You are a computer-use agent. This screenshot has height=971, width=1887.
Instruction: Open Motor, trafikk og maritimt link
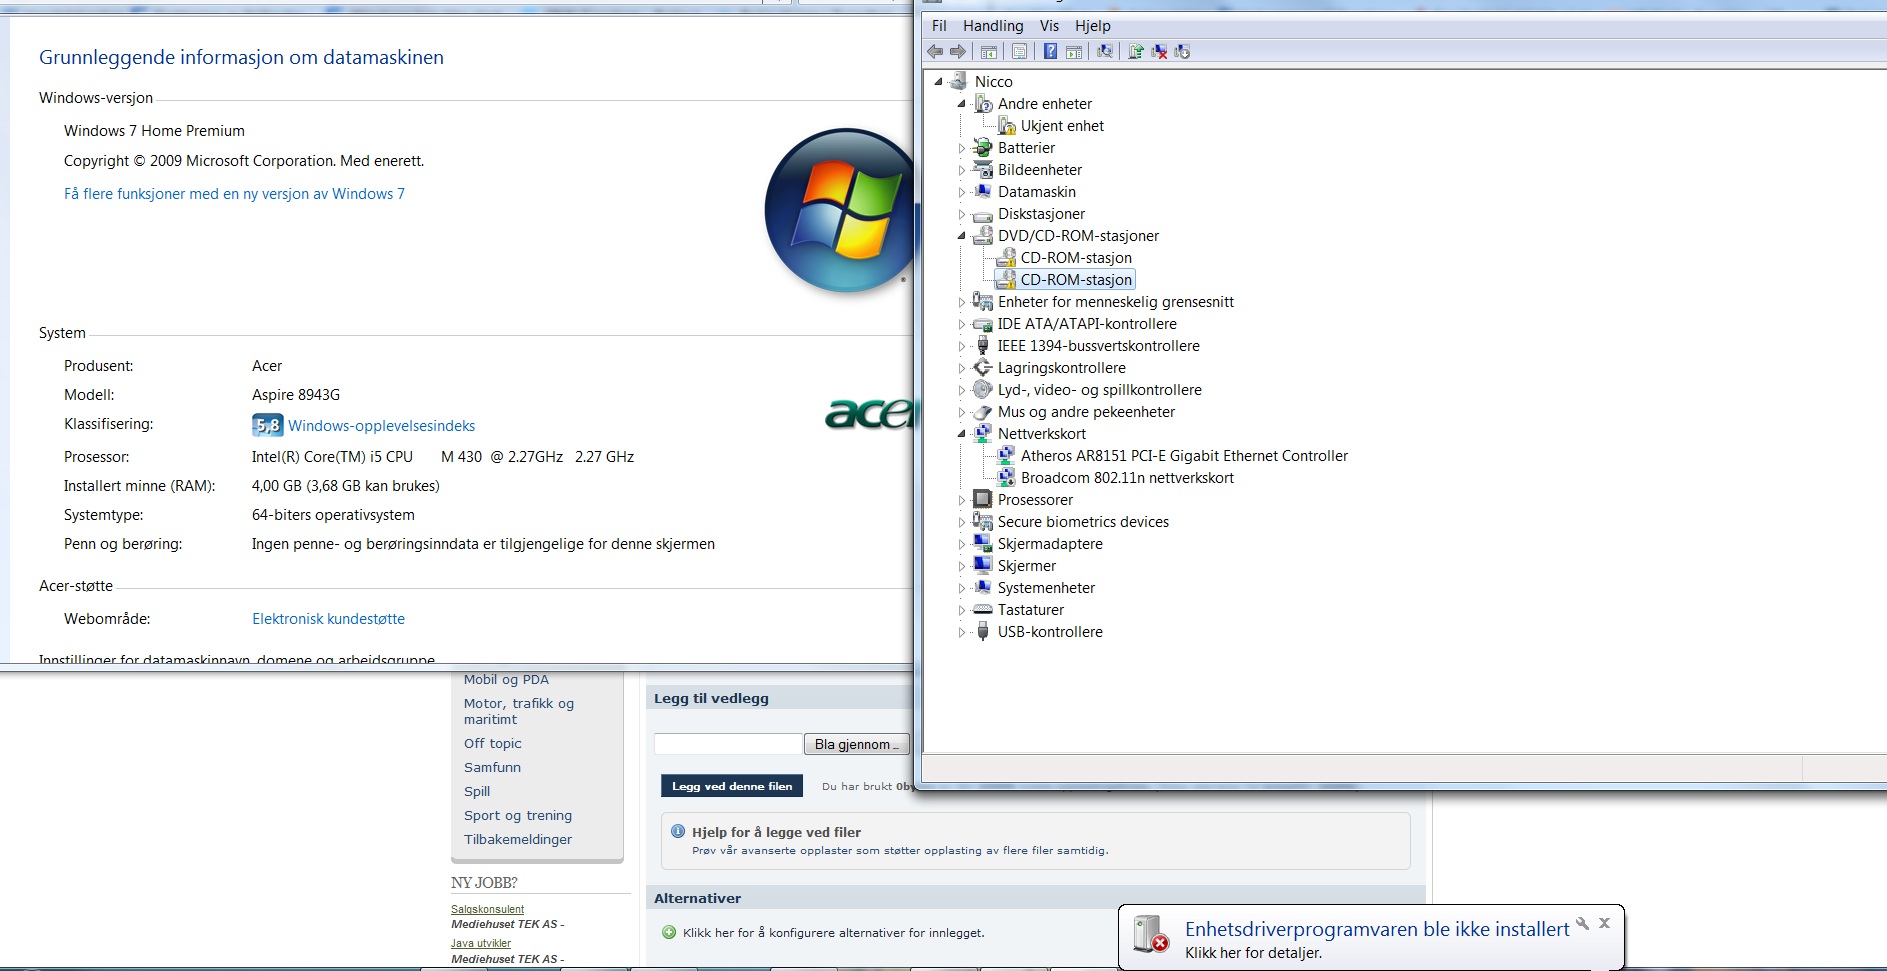(x=519, y=711)
